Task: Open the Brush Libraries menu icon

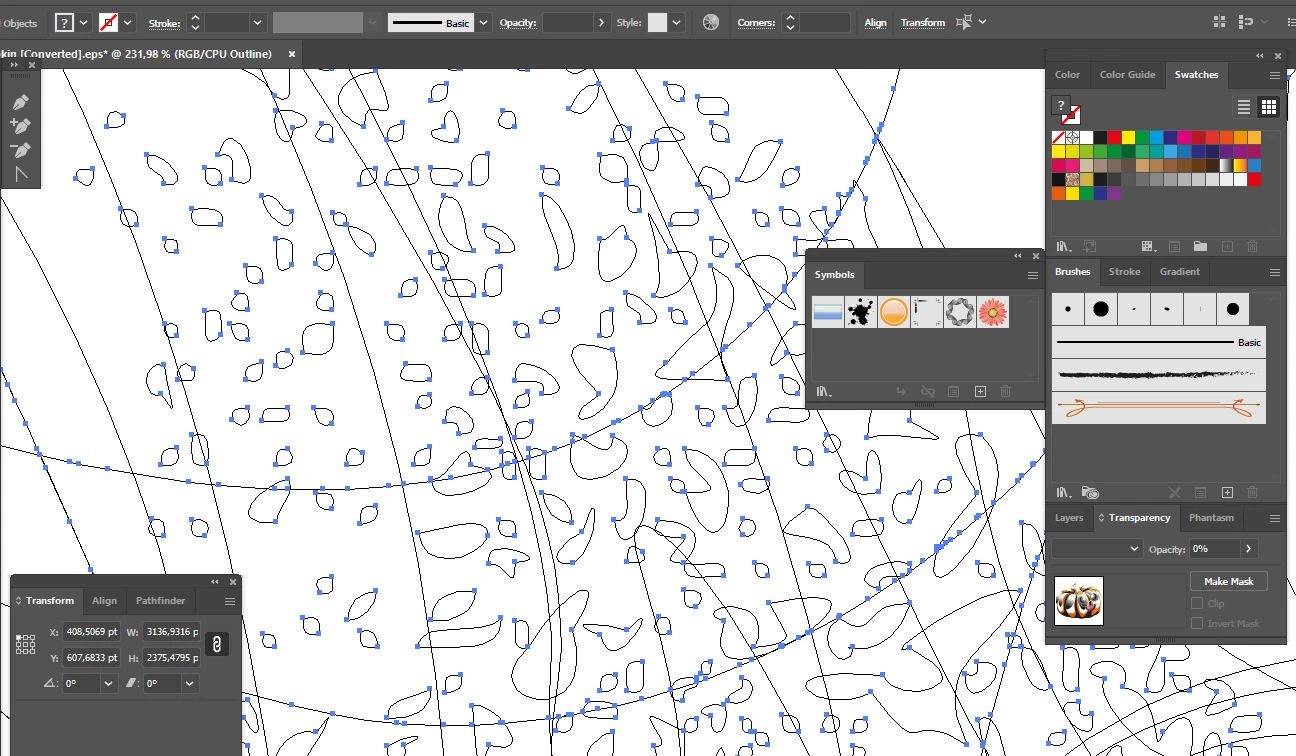Action: point(1065,492)
